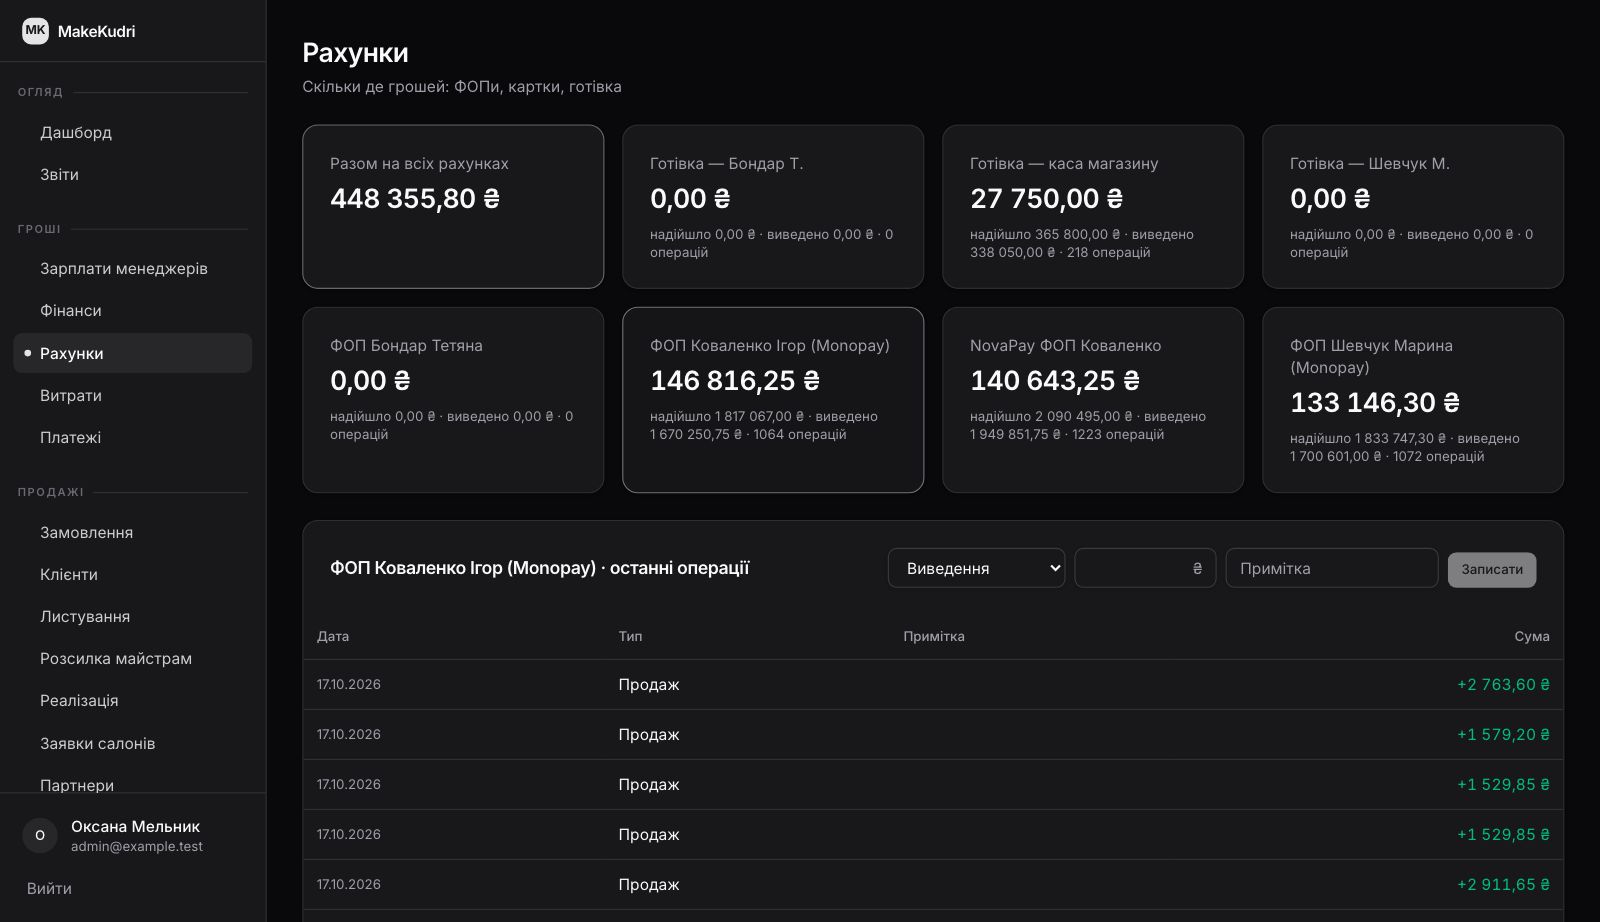Click the +2 763,60 ₴ amount
The width and height of the screenshot is (1600, 922).
pos(1503,685)
